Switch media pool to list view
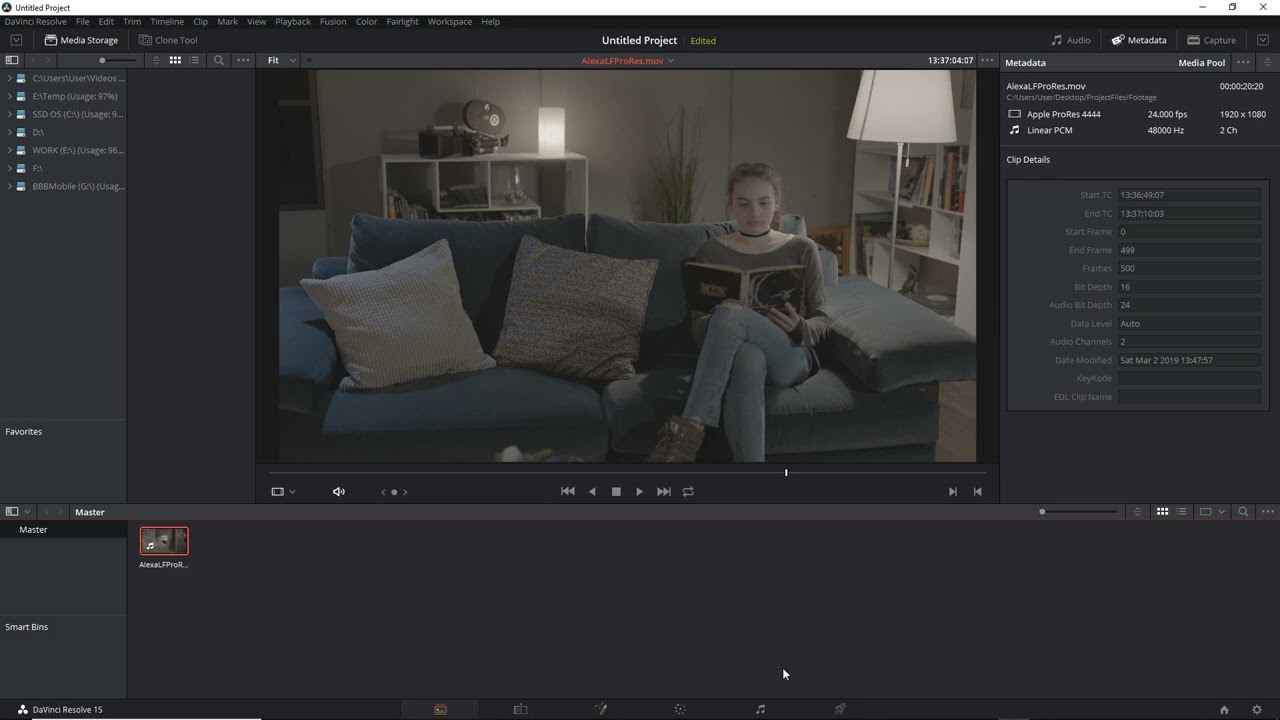This screenshot has width=1280, height=720. coord(1181,512)
